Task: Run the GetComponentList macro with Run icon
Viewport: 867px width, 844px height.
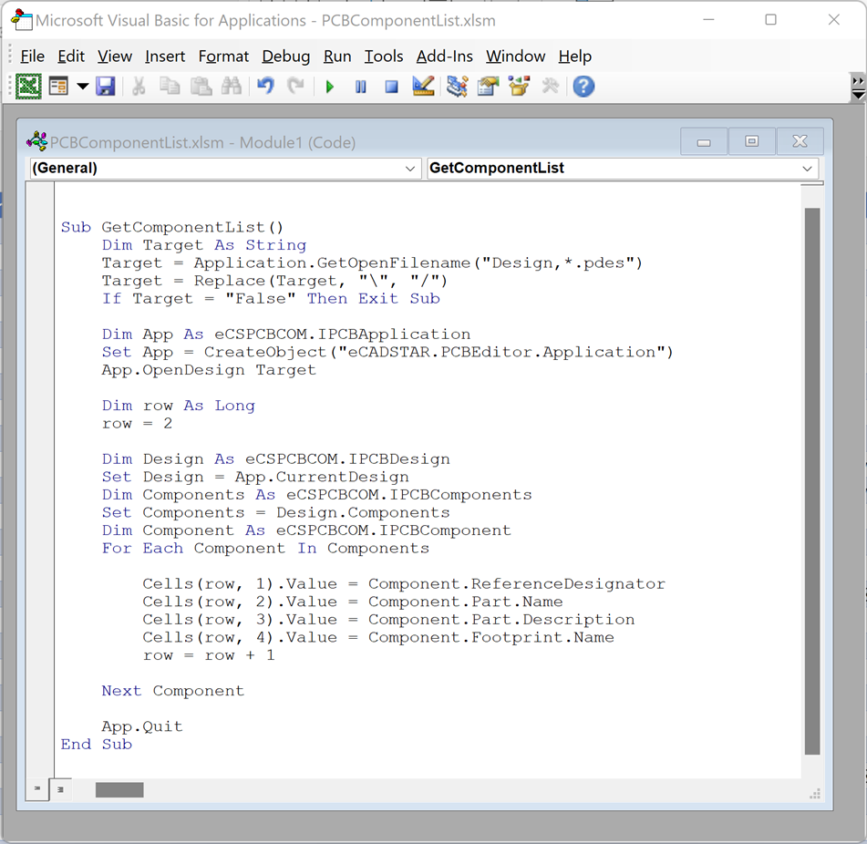Action: (330, 86)
